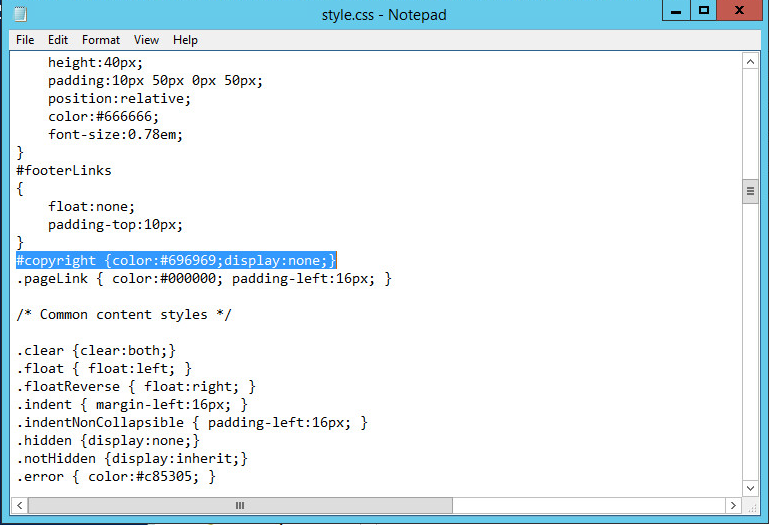The height and width of the screenshot is (525, 769).
Task: Click the vertical scrollbar down arrow
Action: point(750,488)
